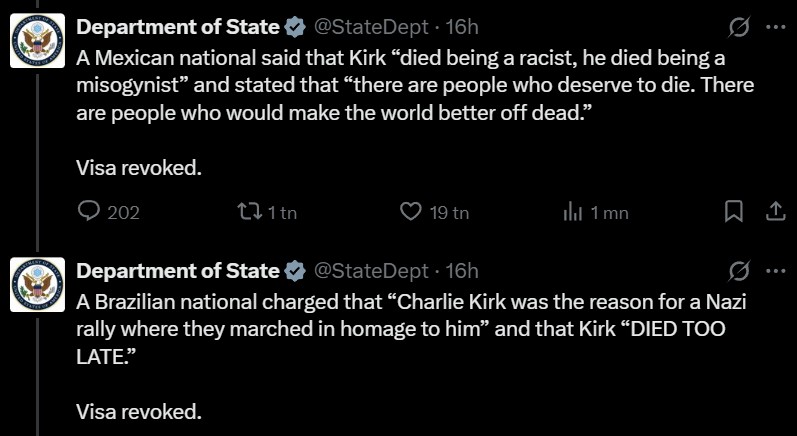Screen dimensions: 797x436
Task: Open the 16h timestamp of first tweet
Action: point(462,26)
